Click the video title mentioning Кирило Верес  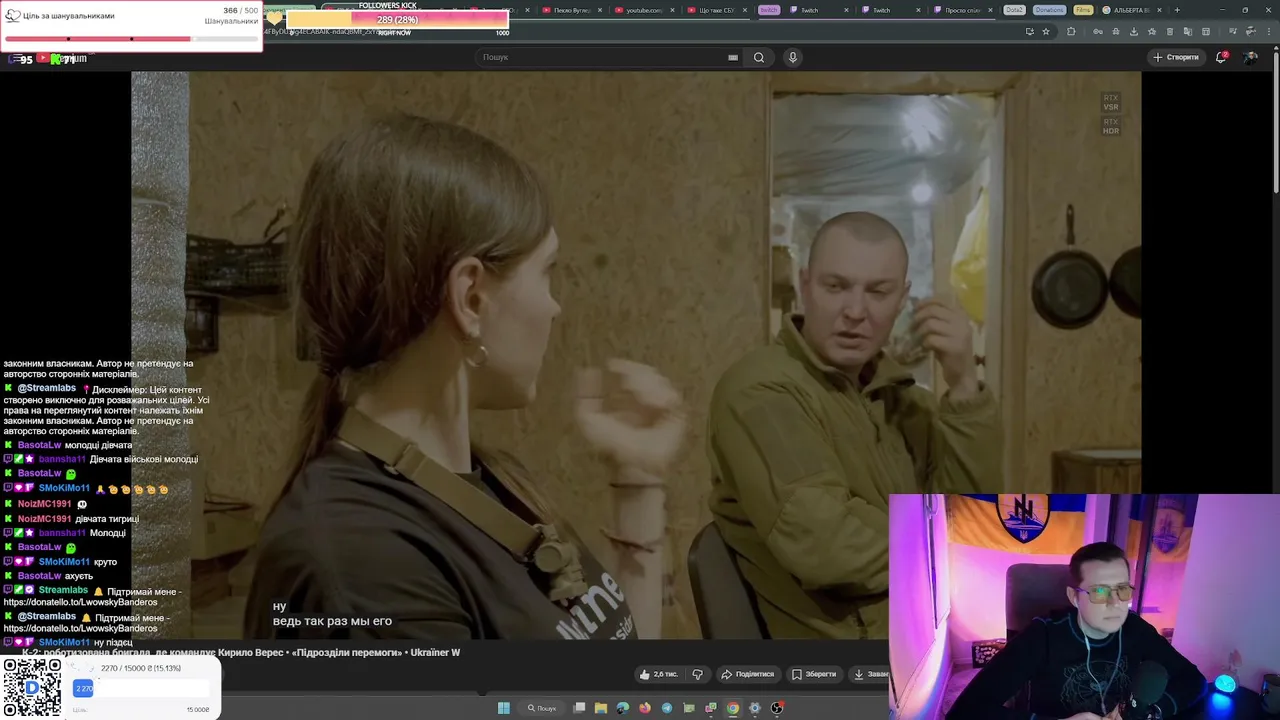241,652
